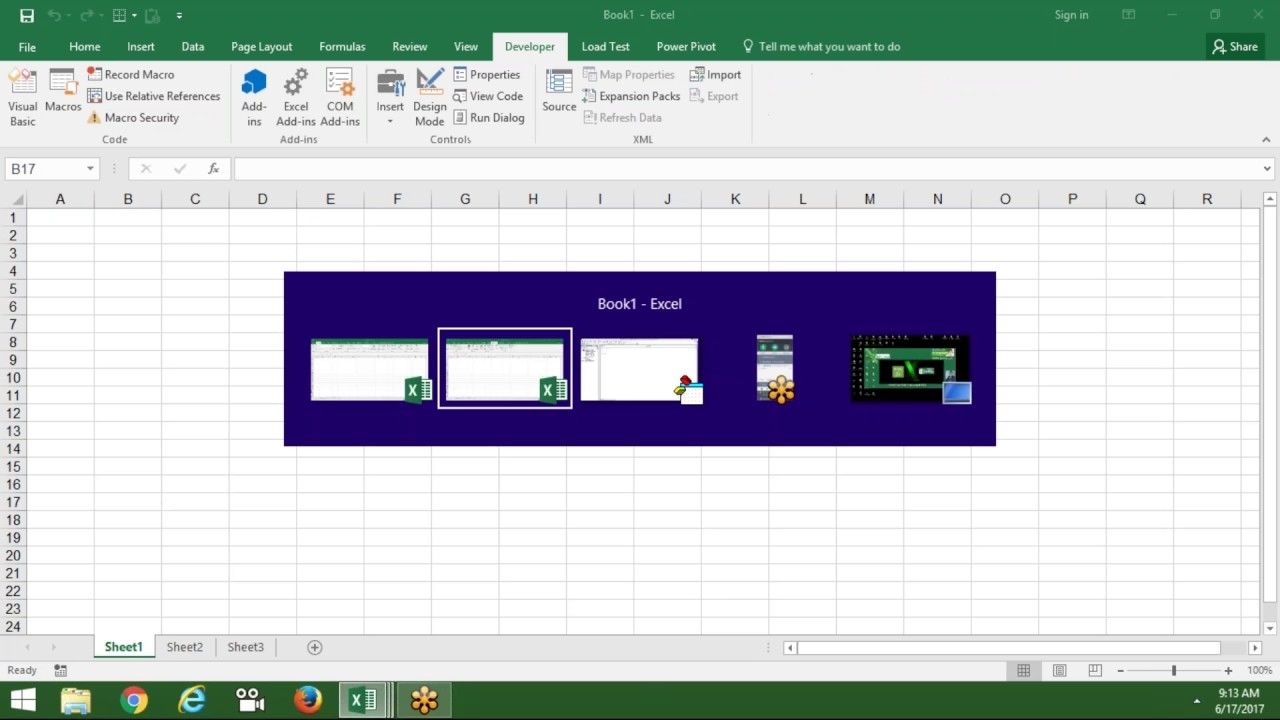Select column header D

click(x=262, y=199)
